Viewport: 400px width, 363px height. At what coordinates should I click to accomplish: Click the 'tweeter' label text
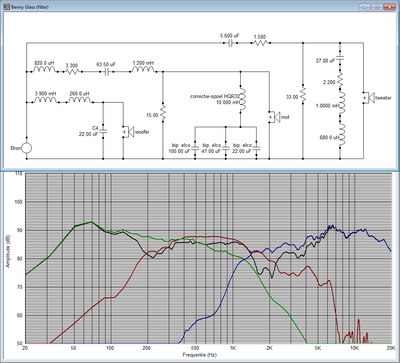(x=383, y=98)
